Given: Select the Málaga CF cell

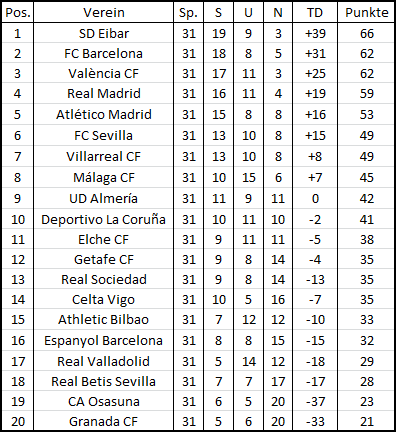Looking at the screenshot, I should 104,177.
